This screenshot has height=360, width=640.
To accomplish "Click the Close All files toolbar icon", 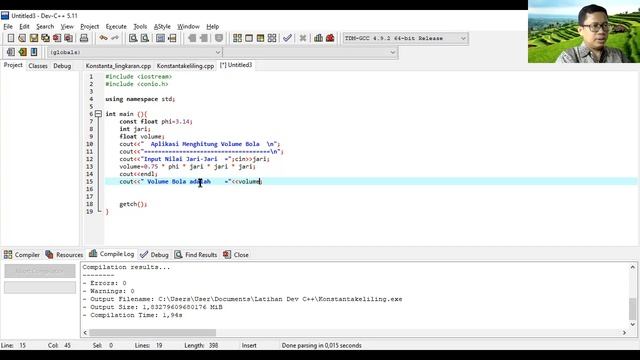I will (x=69, y=38).
